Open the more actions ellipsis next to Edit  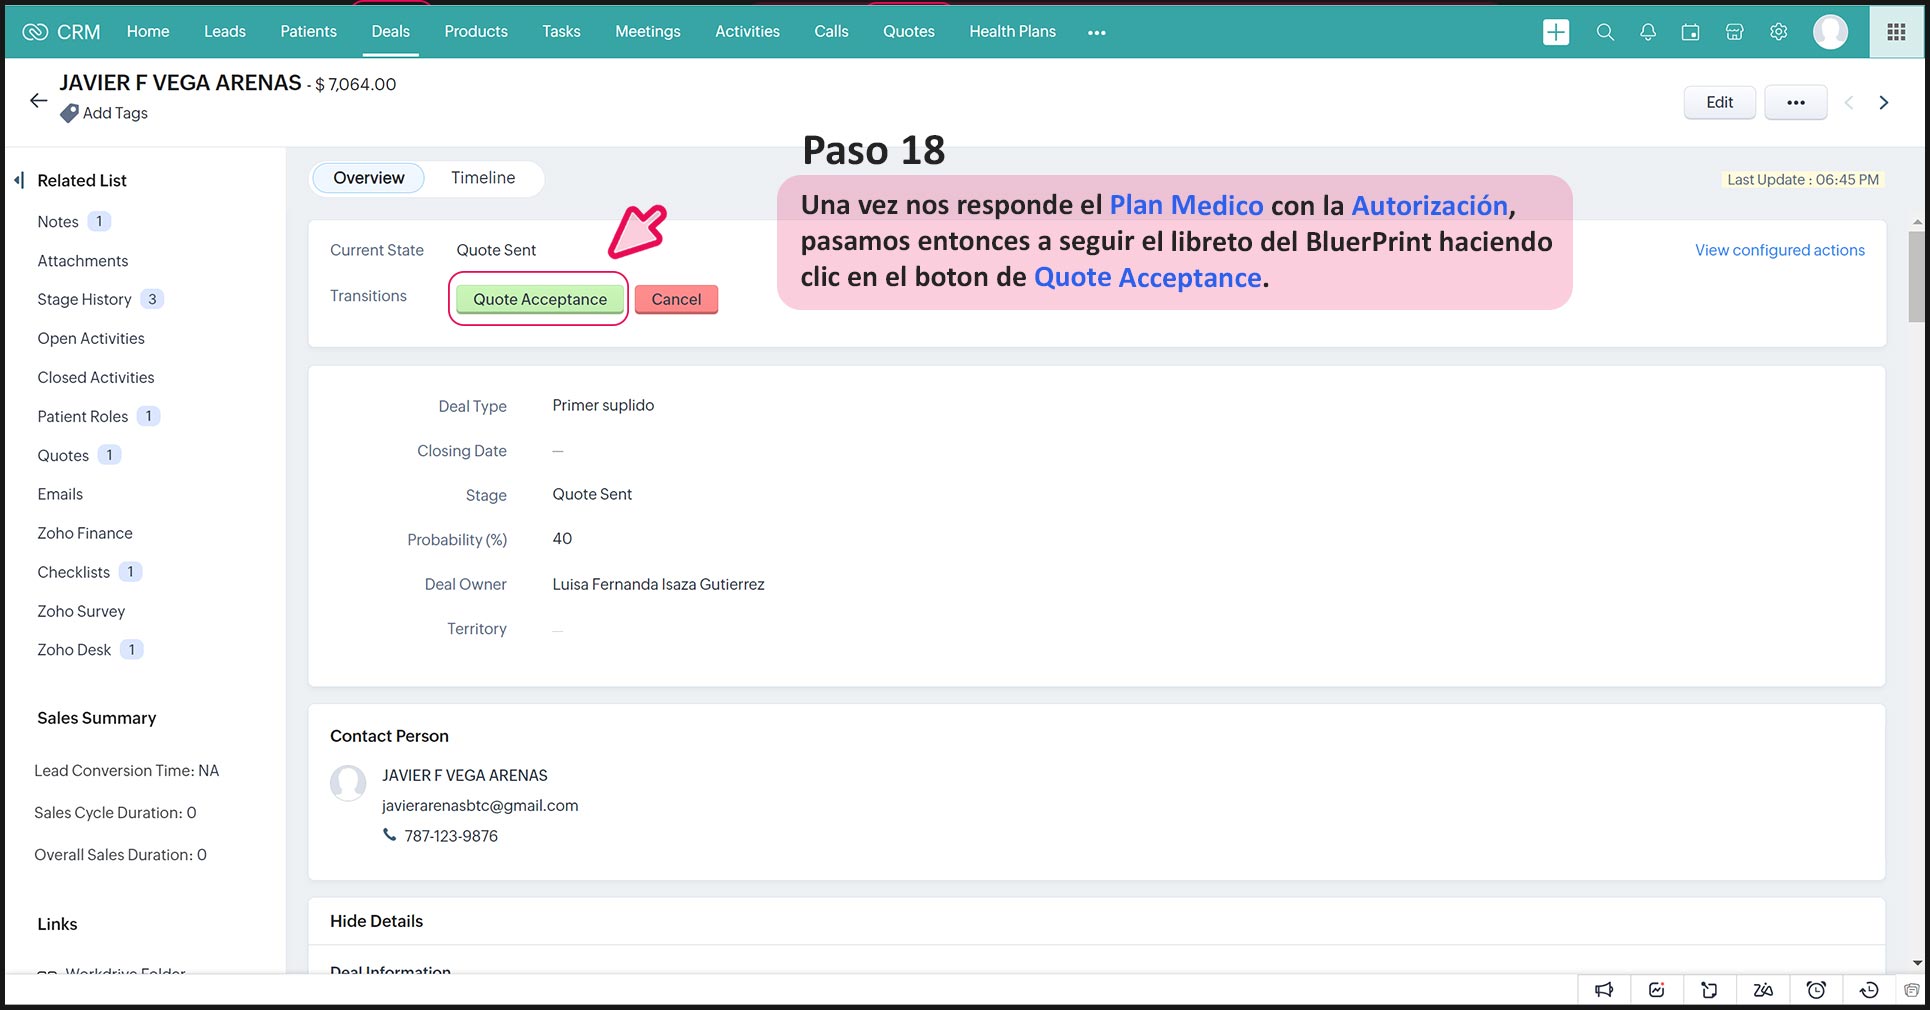click(x=1795, y=102)
